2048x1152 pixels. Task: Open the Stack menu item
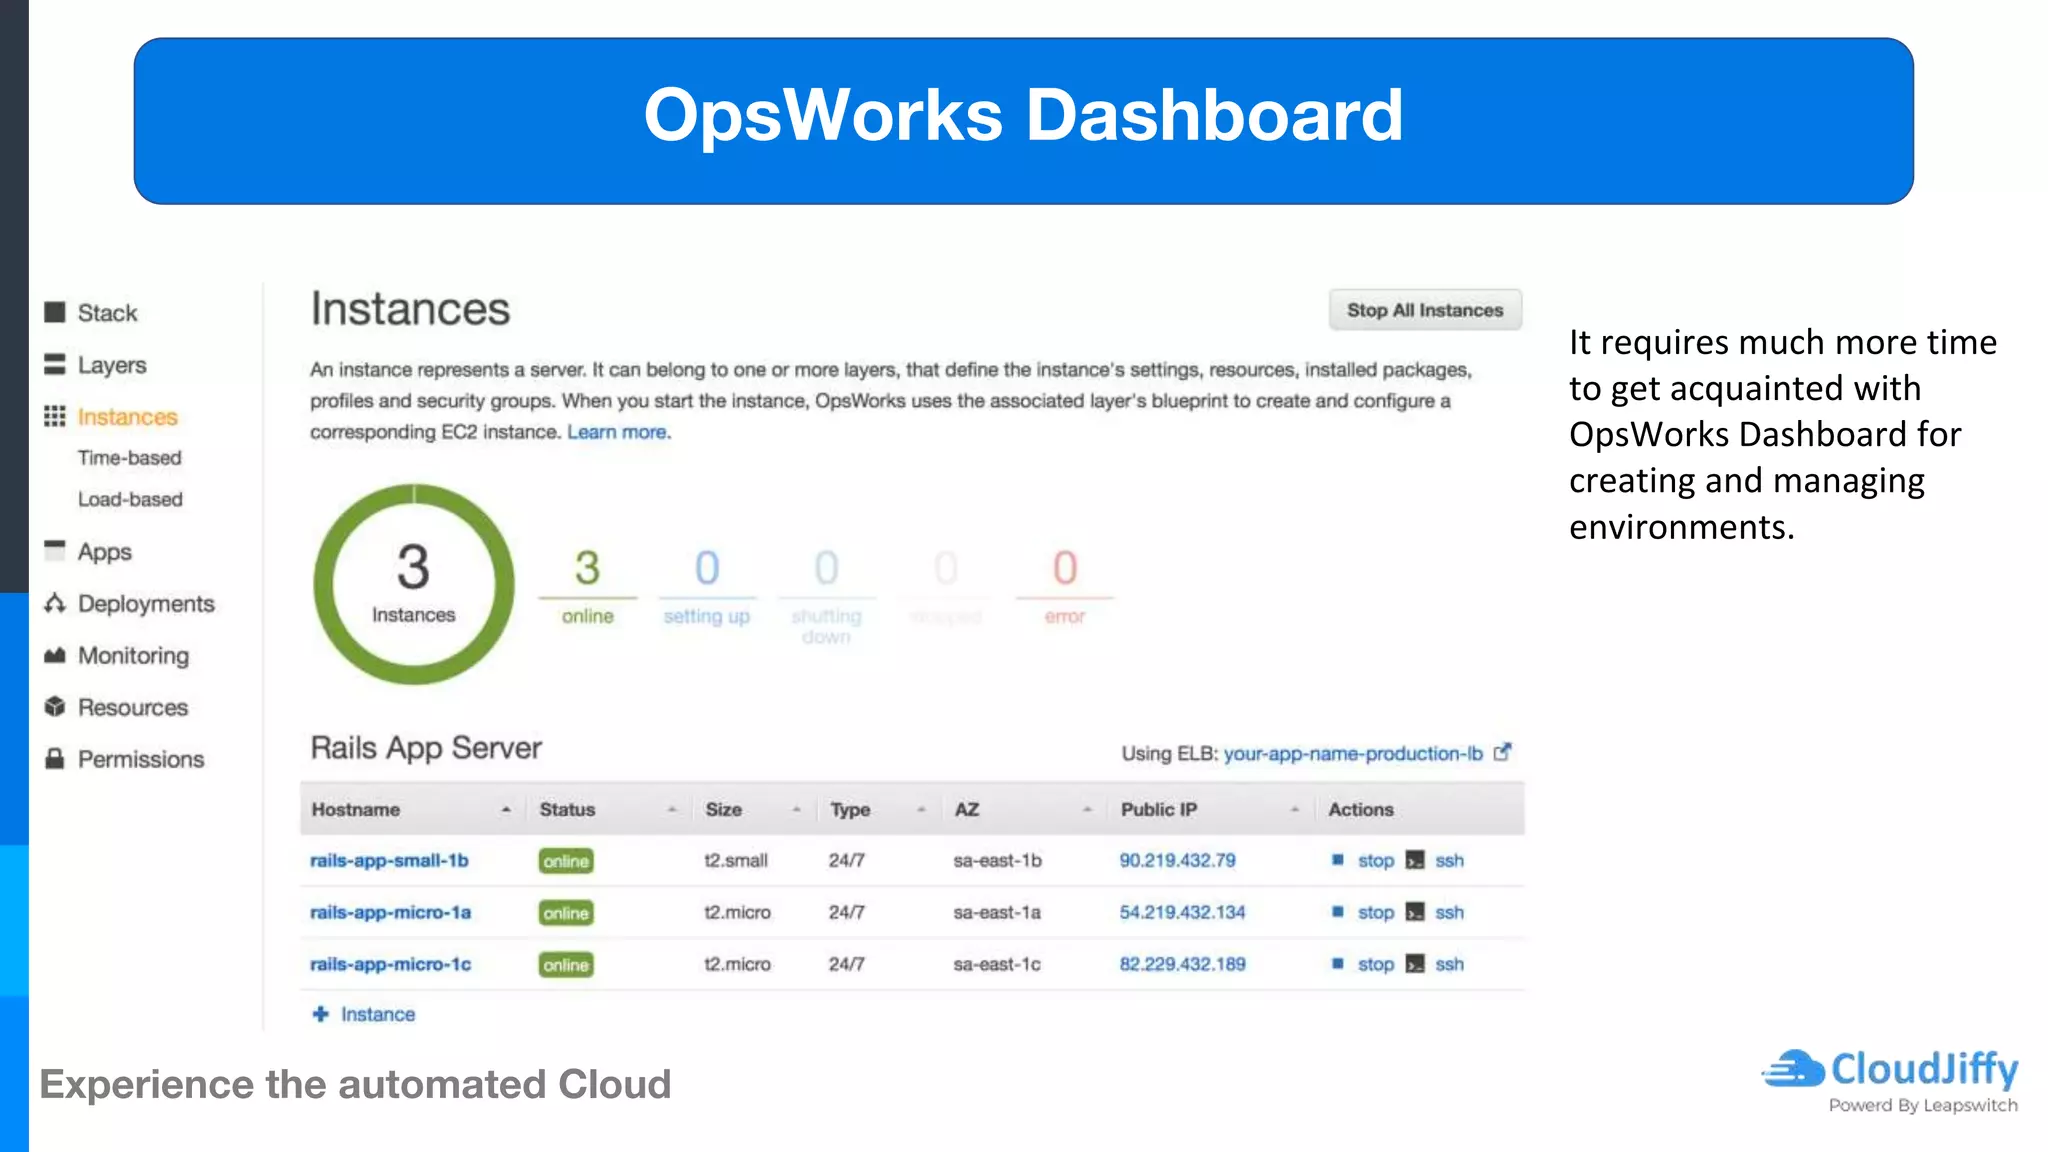(108, 313)
